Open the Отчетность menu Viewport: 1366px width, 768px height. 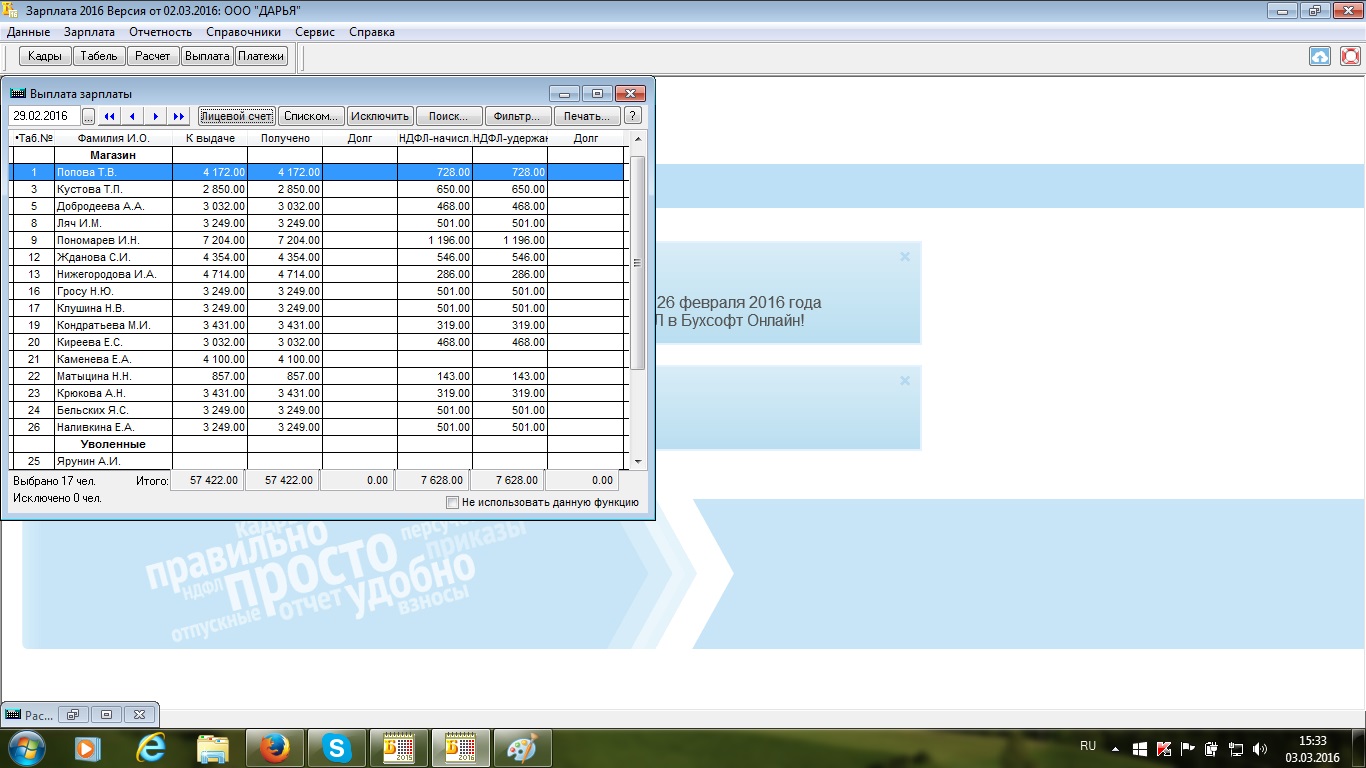tap(160, 32)
